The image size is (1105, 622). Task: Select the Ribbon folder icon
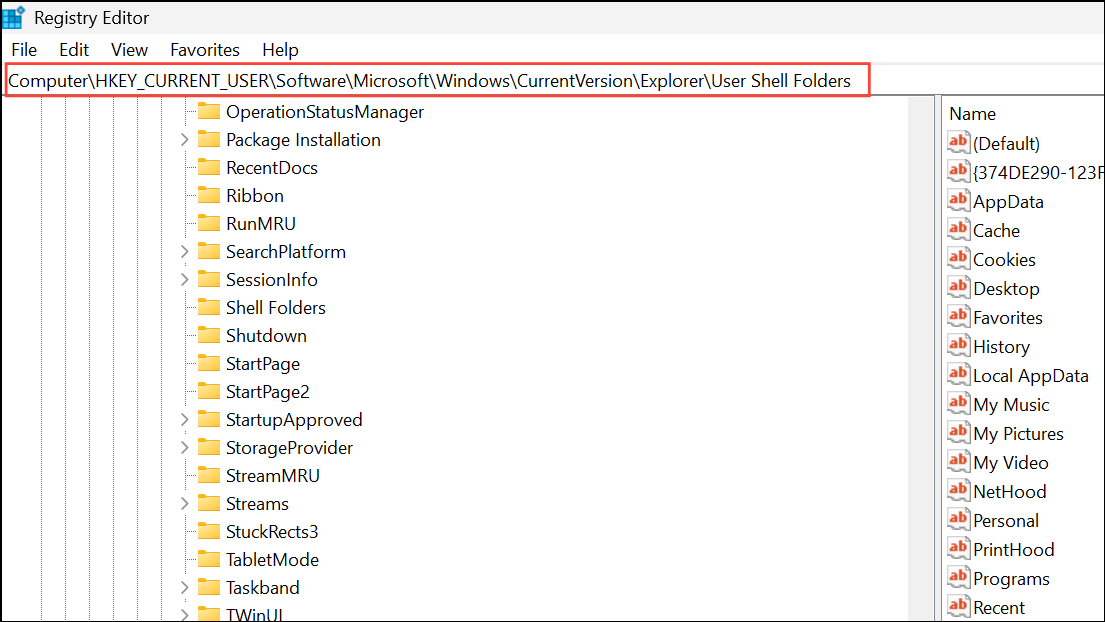(x=207, y=195)
